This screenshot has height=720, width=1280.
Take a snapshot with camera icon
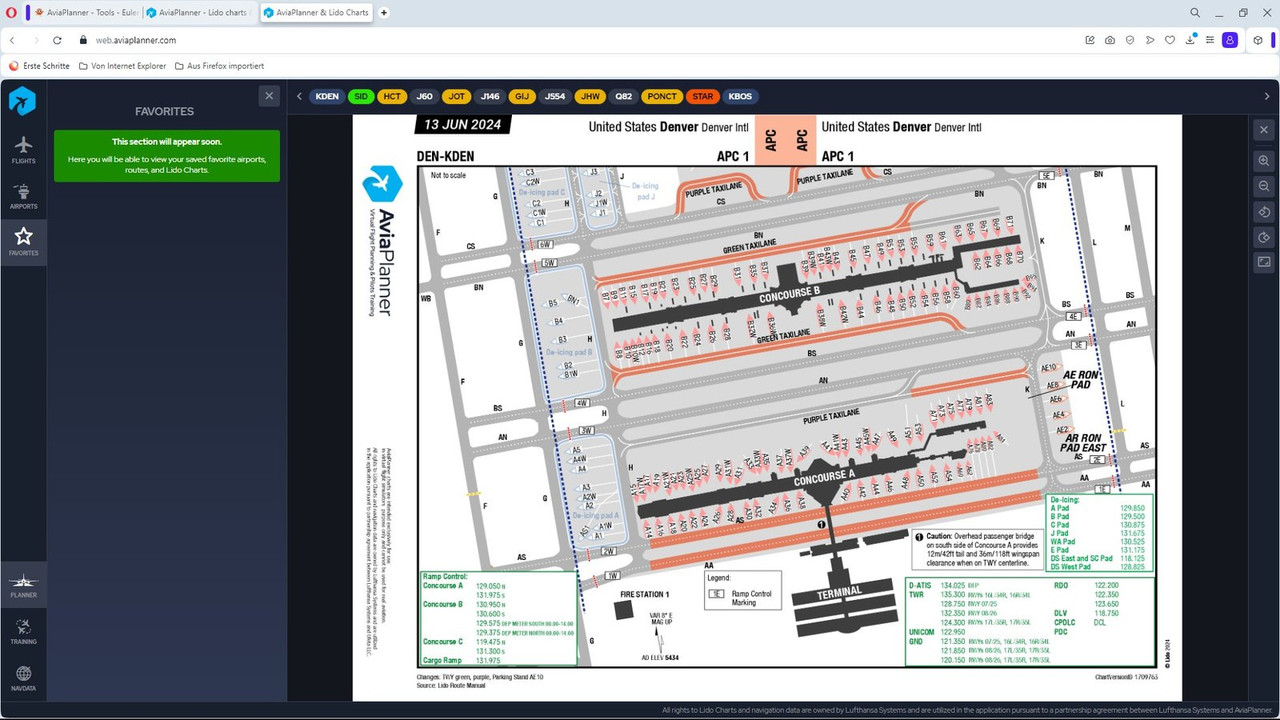[x=1110, y=40]
